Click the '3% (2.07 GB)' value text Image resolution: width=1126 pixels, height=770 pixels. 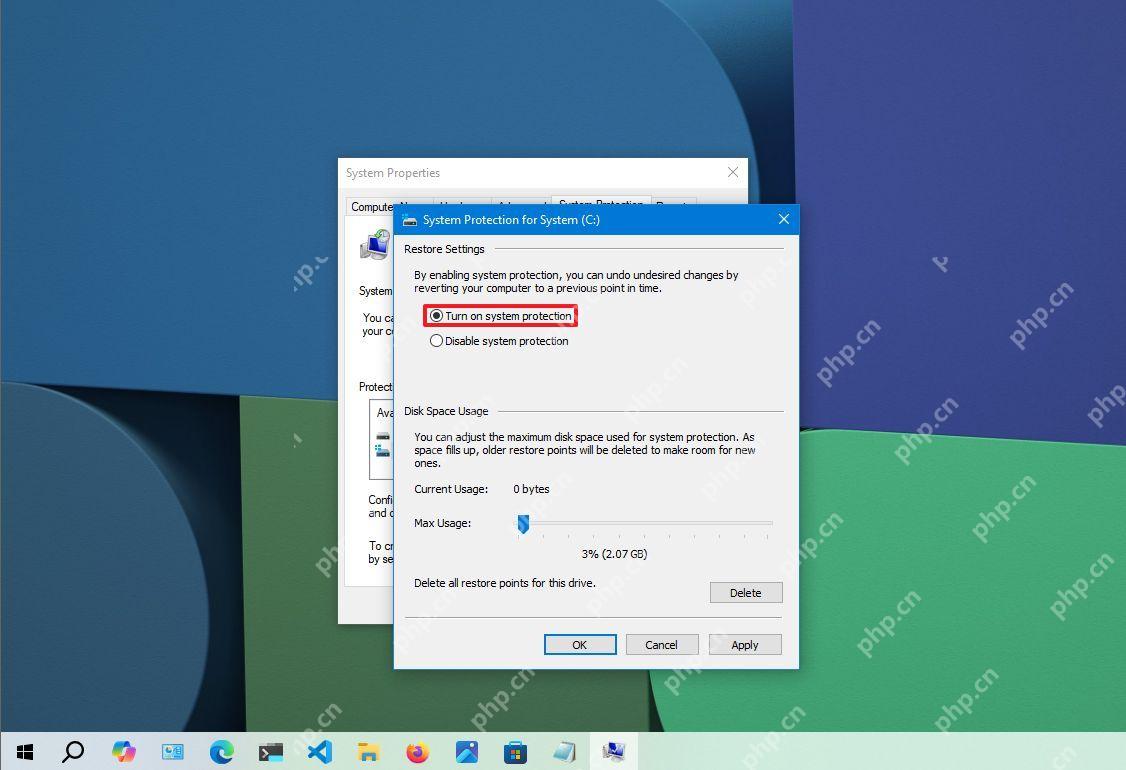(x=614, y=554)
